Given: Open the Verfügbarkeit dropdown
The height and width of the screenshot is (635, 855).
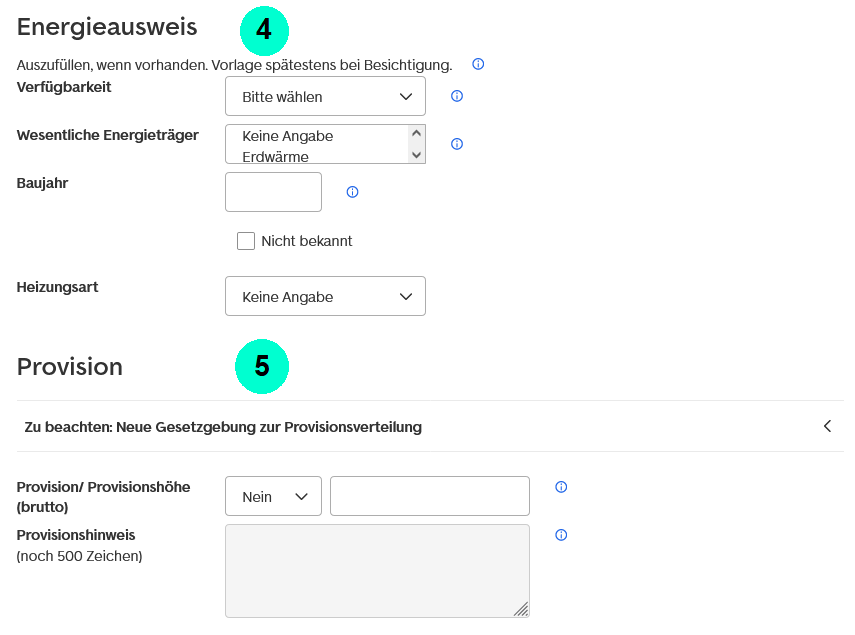Looking at the screenshot, I should coord(325,96).
